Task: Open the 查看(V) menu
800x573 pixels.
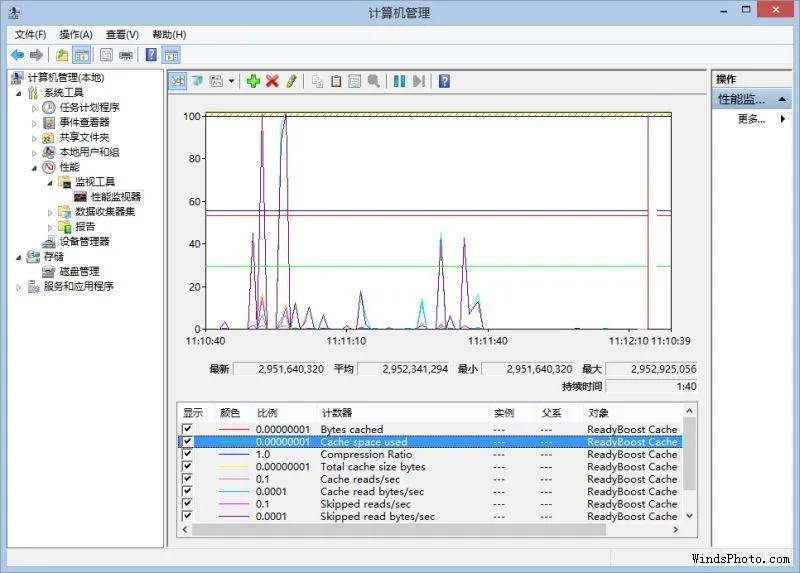Action: (122, 34)
